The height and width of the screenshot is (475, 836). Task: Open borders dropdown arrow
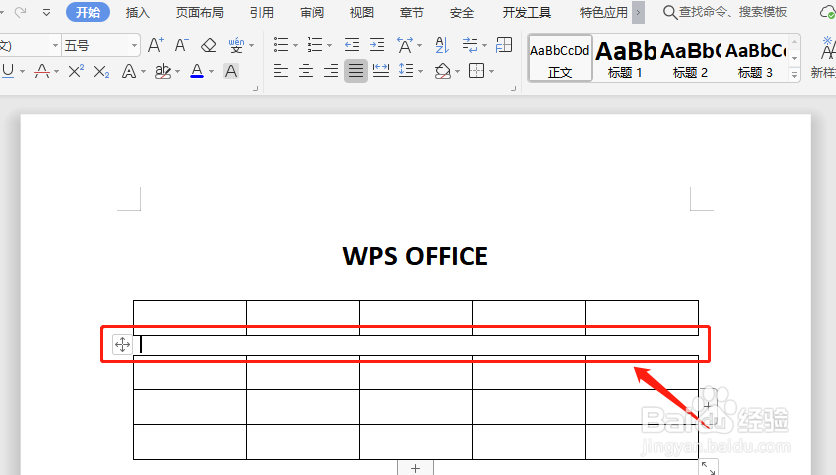[492, 71]
